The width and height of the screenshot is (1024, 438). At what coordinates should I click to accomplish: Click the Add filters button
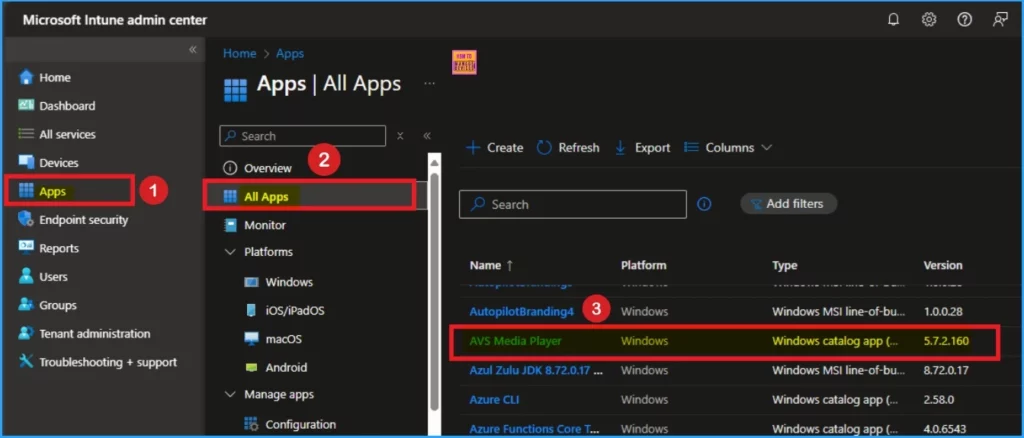coord(788,204)
